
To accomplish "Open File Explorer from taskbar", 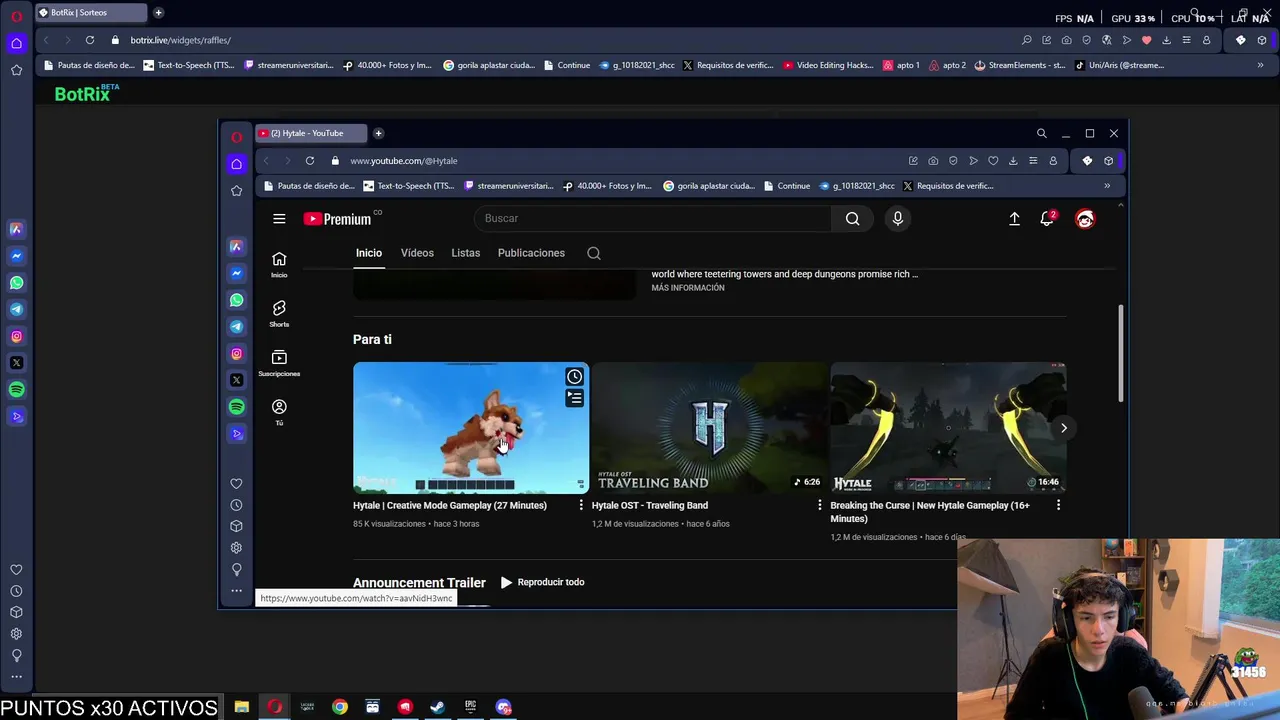I will (241, 707).
